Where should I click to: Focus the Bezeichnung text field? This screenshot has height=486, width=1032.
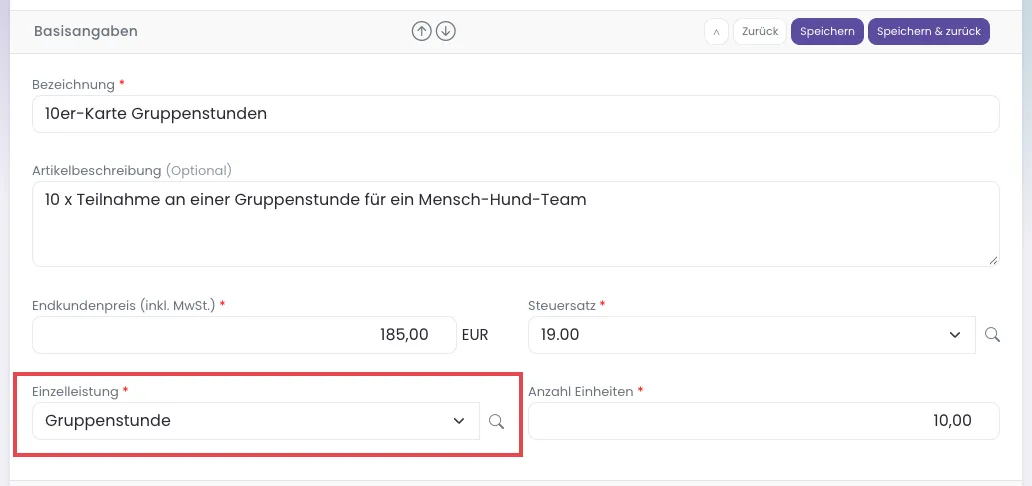coord(516,114)
